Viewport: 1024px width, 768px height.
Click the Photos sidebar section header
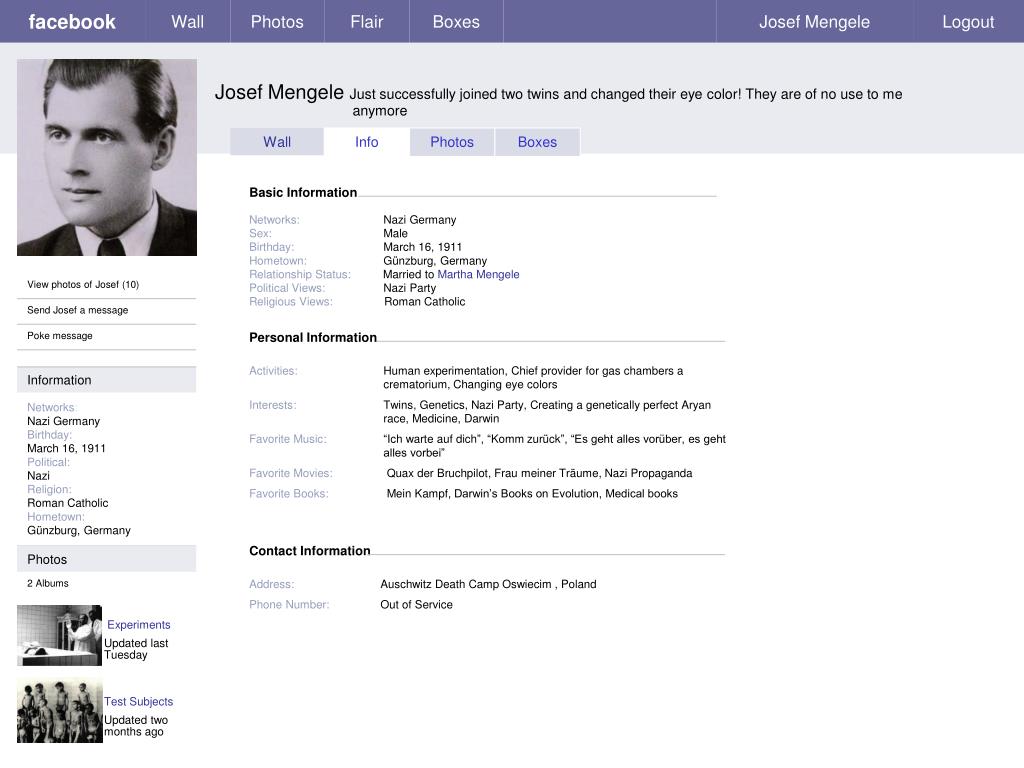coord(106,559)
